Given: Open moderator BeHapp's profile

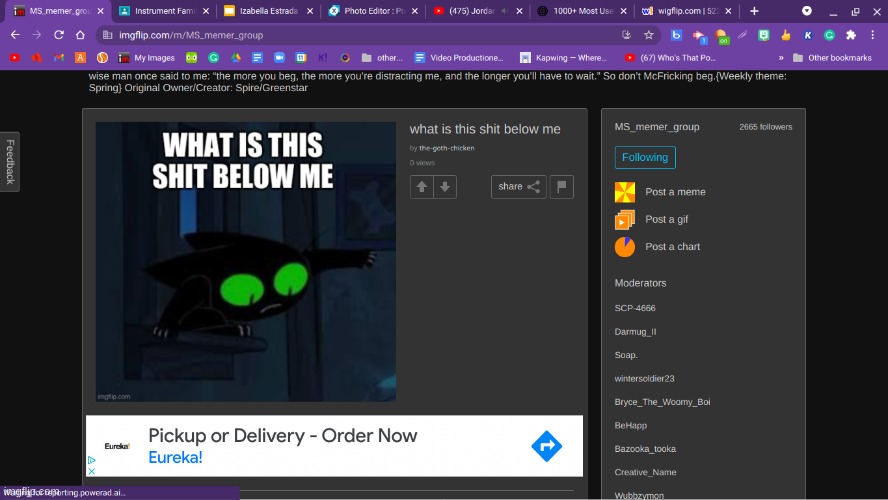Looking at the screenshot, I should 630,425.
